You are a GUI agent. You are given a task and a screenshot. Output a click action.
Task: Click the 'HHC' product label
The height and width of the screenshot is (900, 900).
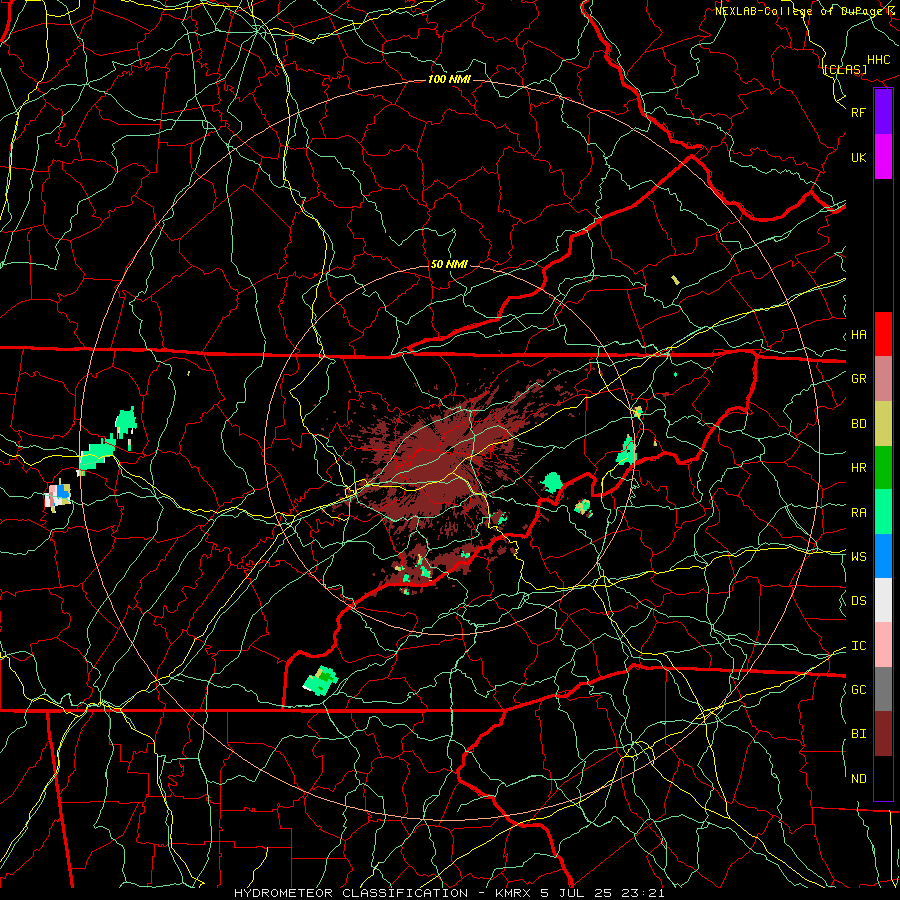[x=879, y=60]
